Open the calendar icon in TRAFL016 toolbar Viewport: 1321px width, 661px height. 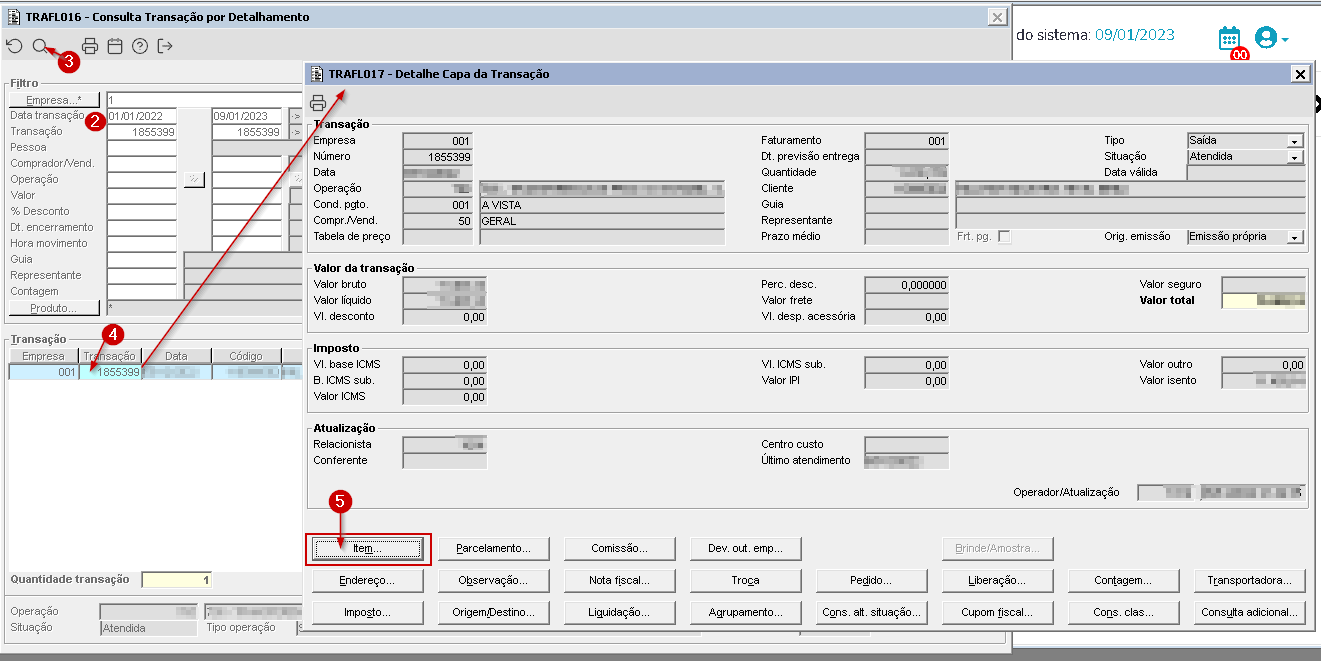pos(115,46)
